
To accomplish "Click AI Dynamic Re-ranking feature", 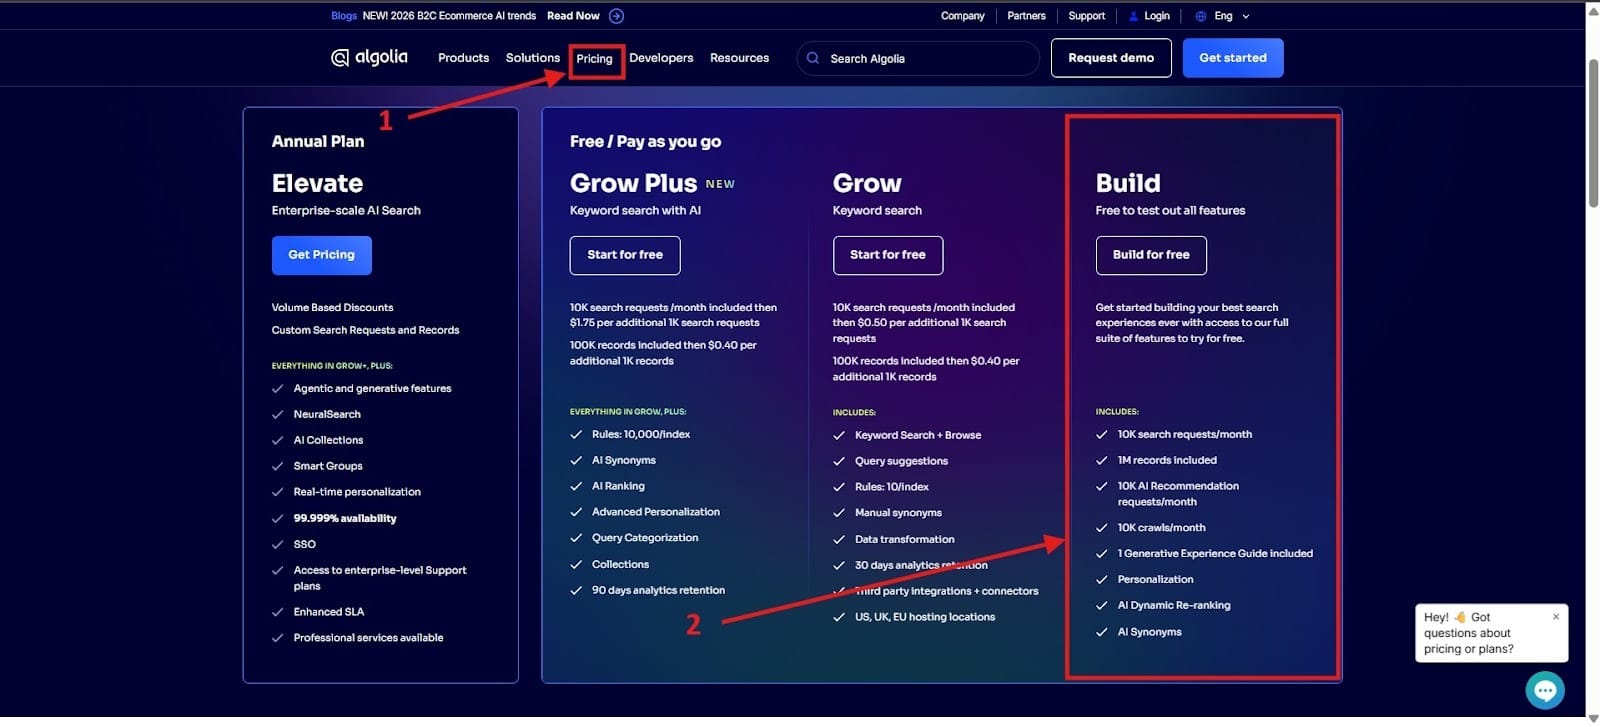I will coord(1174,606).
